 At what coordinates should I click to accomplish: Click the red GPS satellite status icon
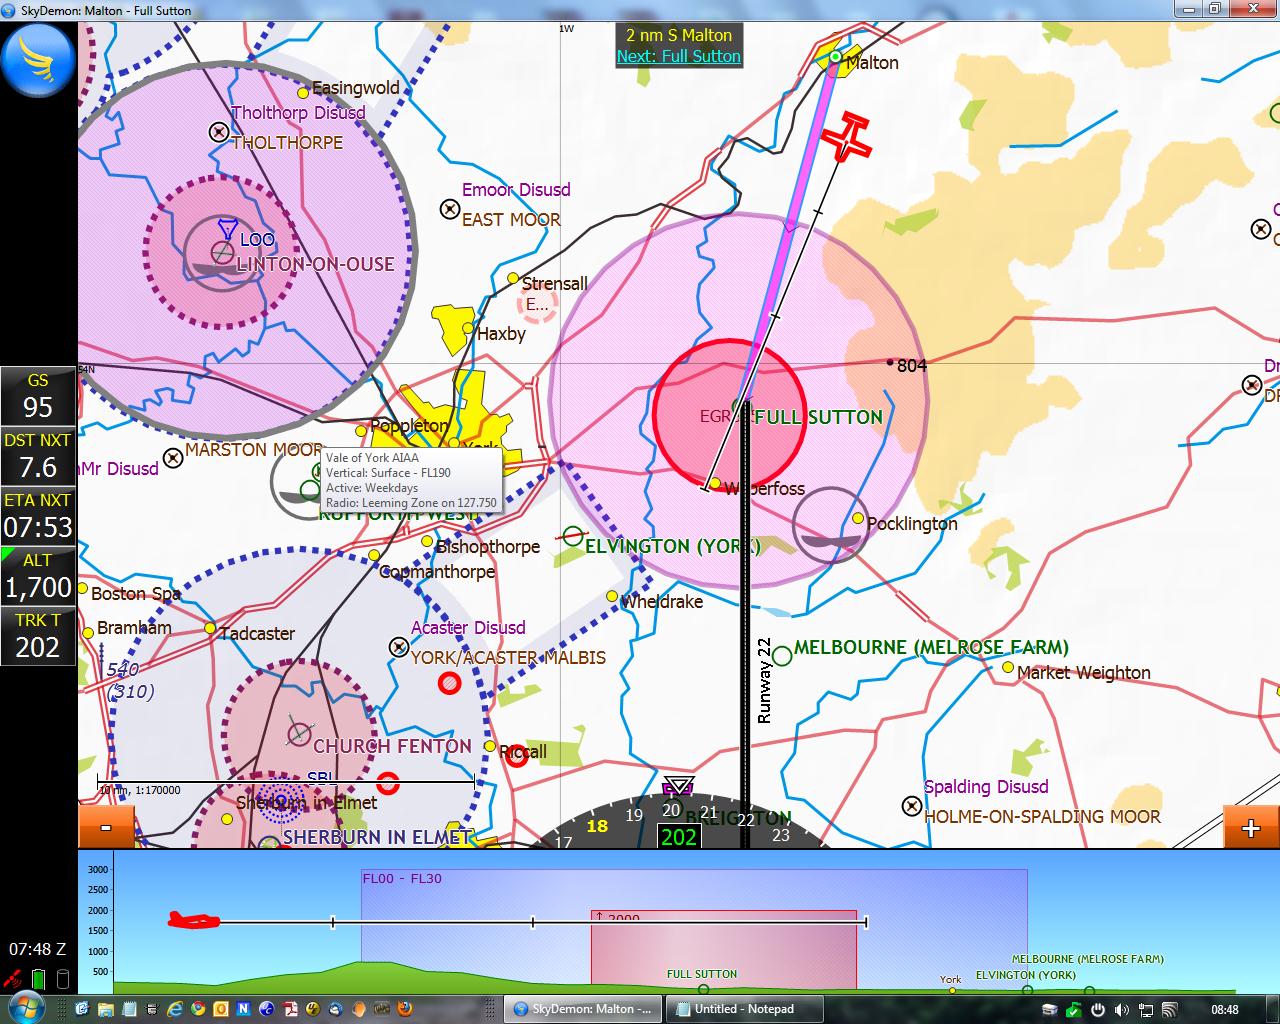(14, 978)
